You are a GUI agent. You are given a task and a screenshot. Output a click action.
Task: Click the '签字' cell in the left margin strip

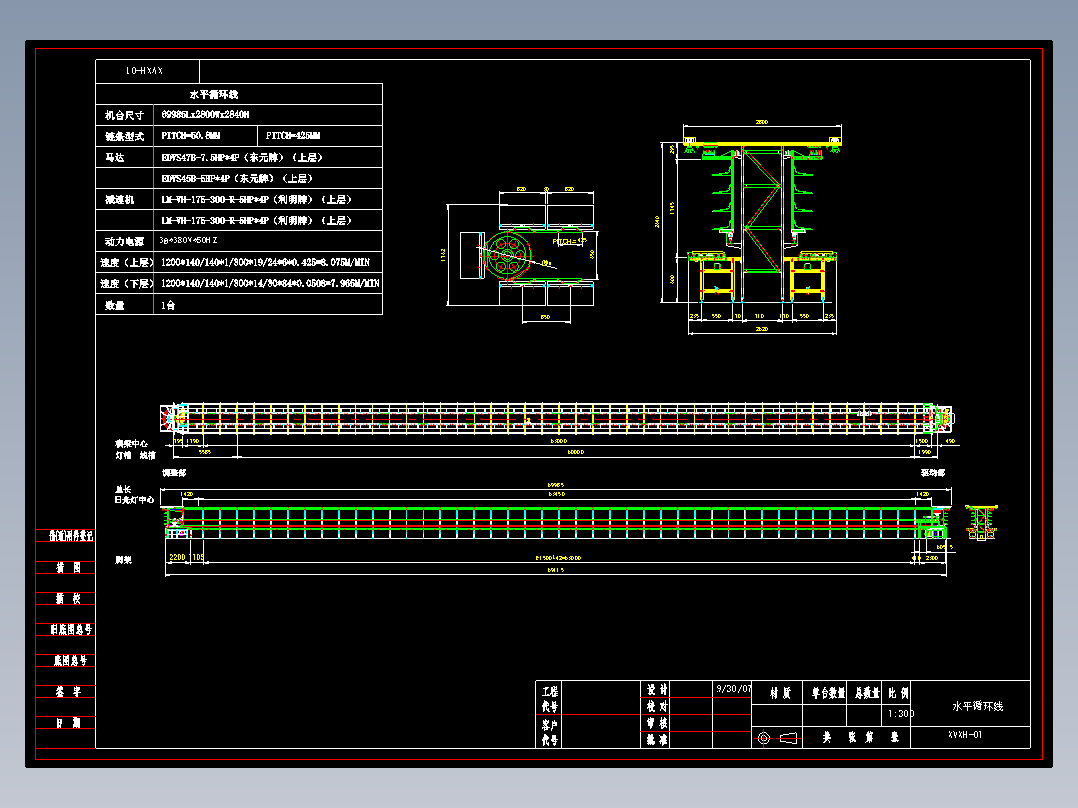[68, 692]
